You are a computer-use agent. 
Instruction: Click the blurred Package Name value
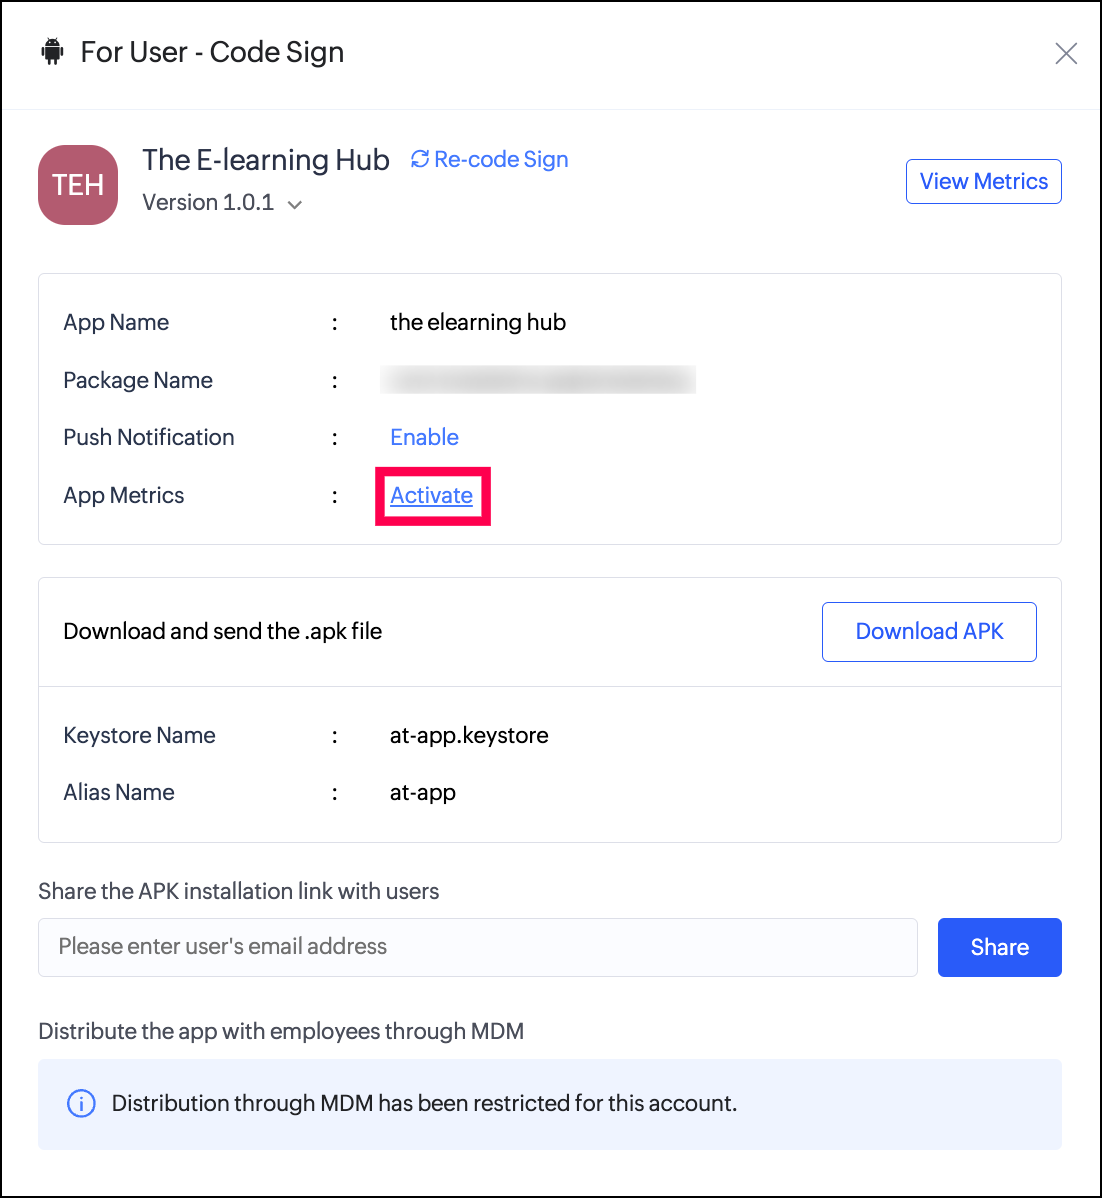pos(537,380)
